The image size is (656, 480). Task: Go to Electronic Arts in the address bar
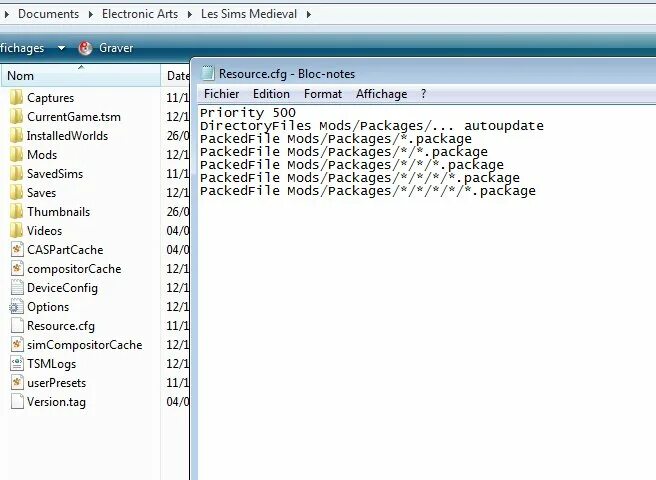[140, 14]
